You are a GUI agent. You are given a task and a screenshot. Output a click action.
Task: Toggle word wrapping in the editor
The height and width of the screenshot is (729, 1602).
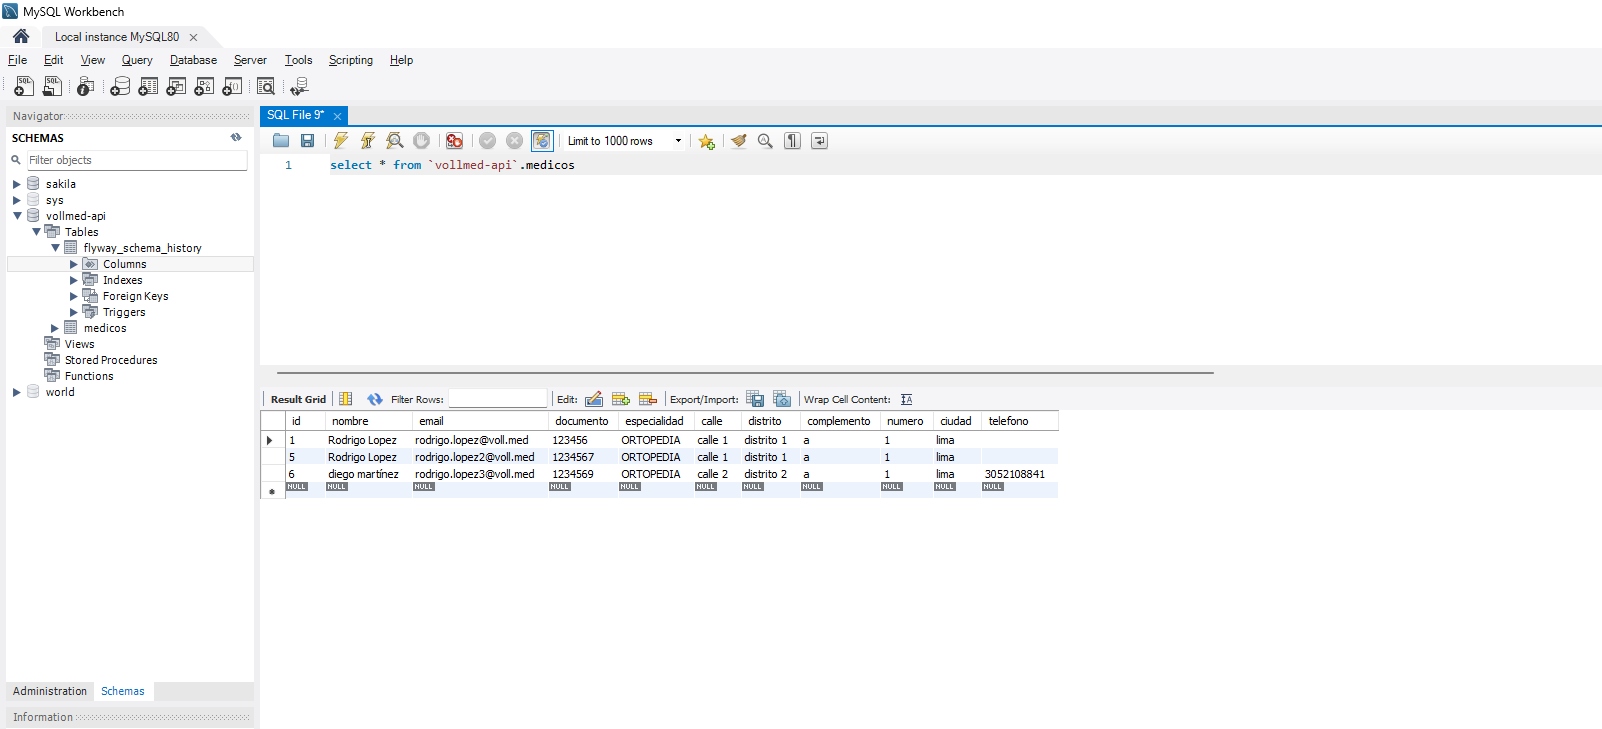tap(819, 141)
